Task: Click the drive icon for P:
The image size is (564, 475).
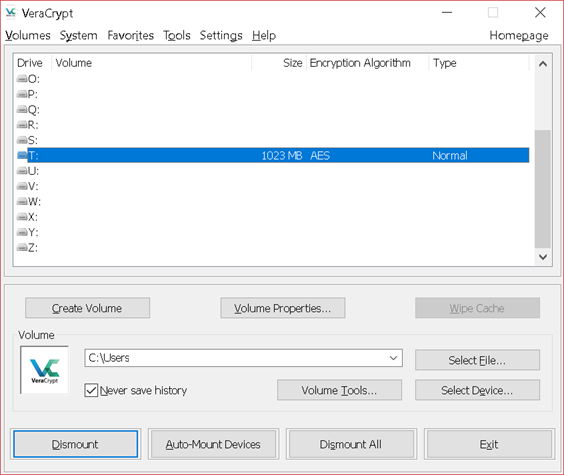Action: (x=22, y=94)
